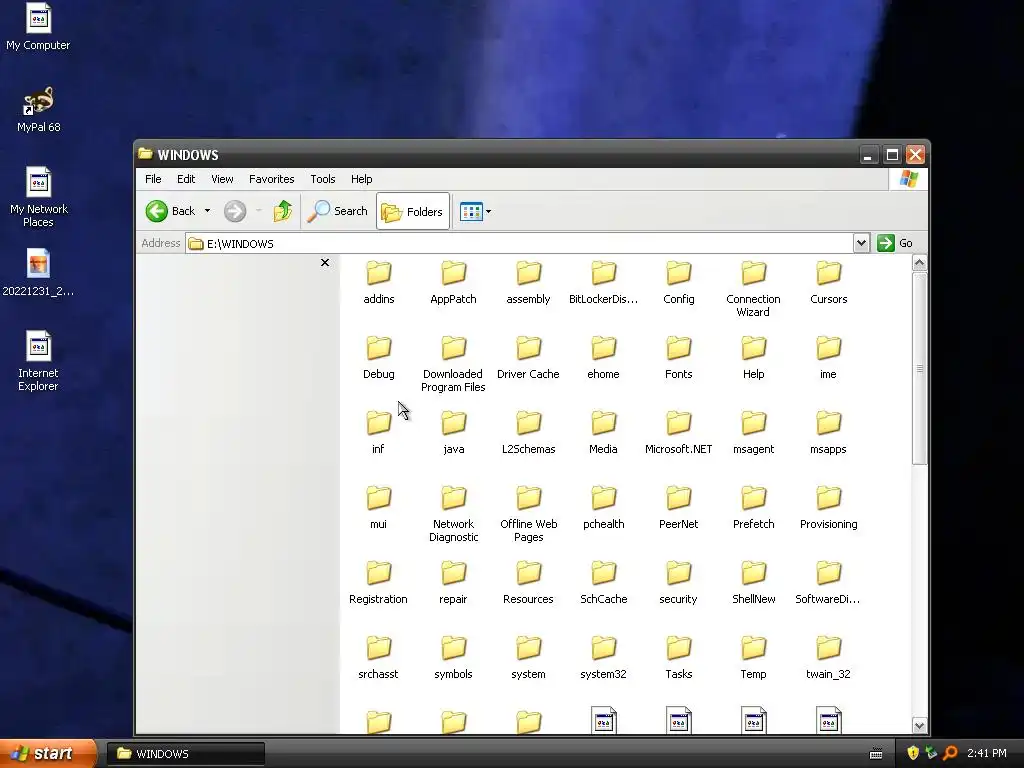Select the Microsoft.NET folder
This screenshot has width=1024, height=768.
tap(679, 433)
